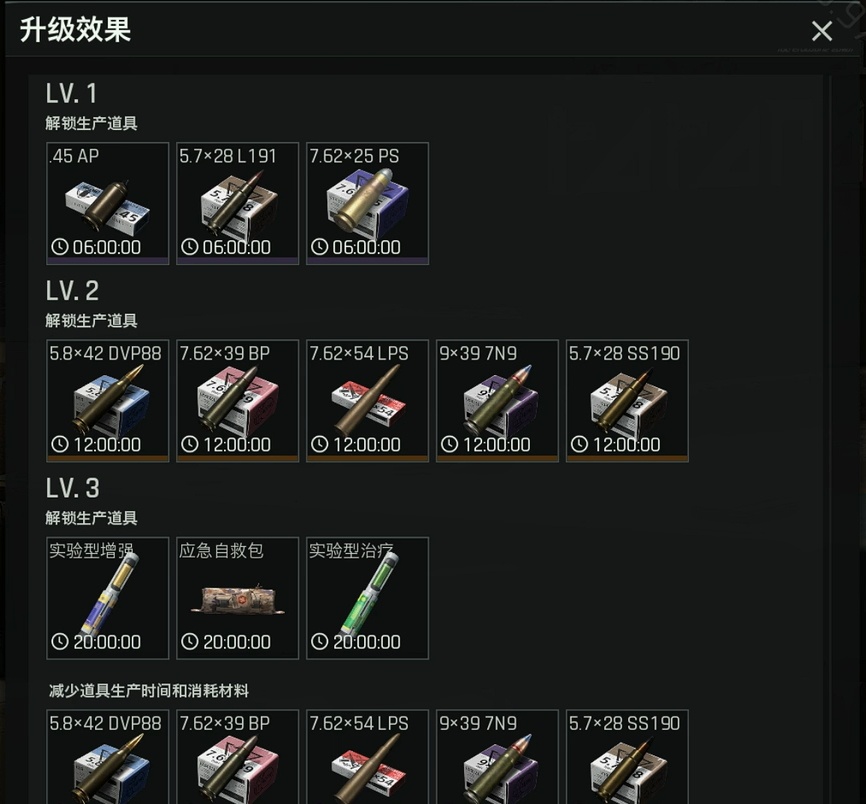This screenshot has height=804, width=866.
Task: Select LV. 2 5.7×28 SS190 ammo
Action: (x=627, y=400)
